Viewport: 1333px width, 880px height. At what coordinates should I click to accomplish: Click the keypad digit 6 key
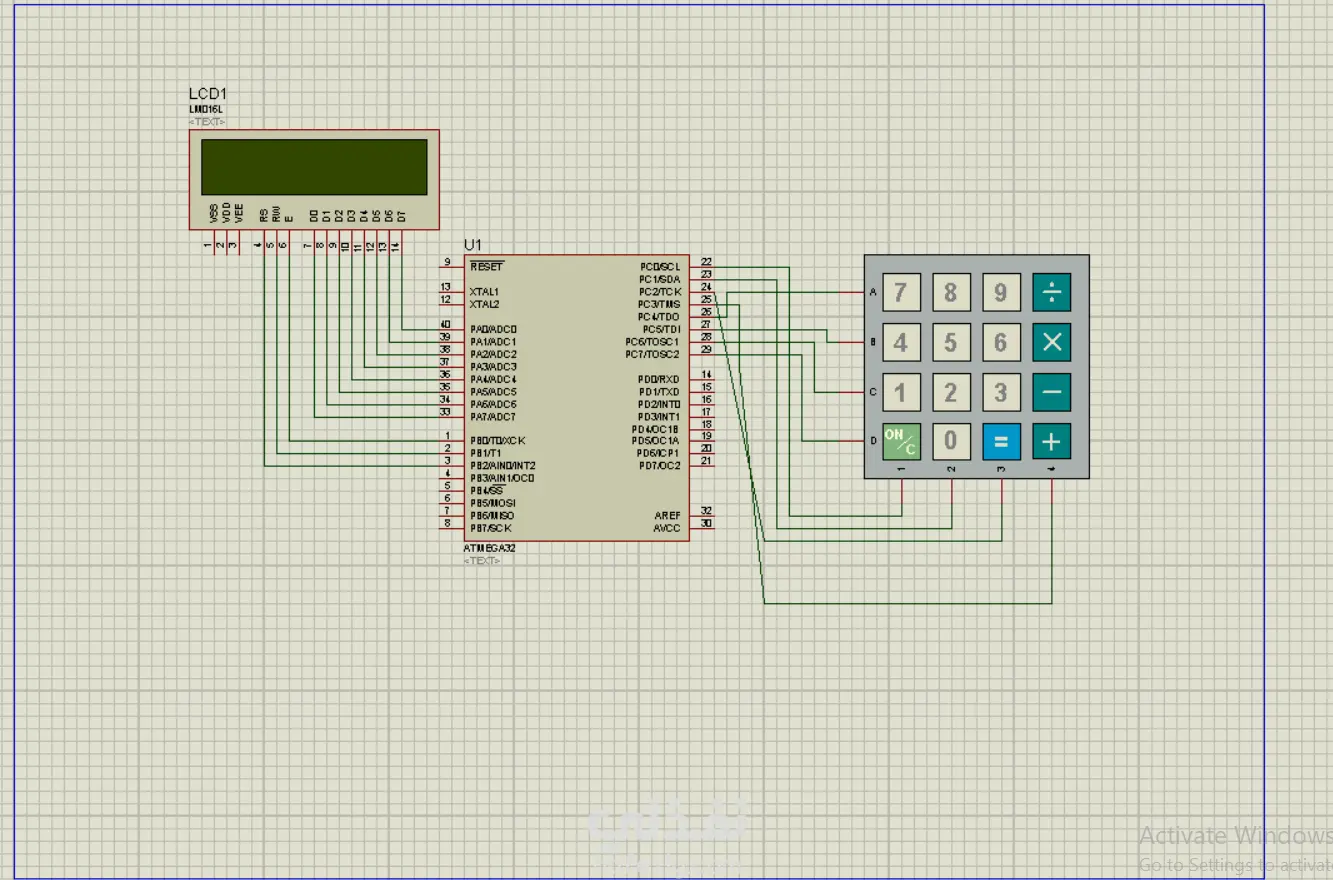pyautogui.click(x=1001, y=342)
